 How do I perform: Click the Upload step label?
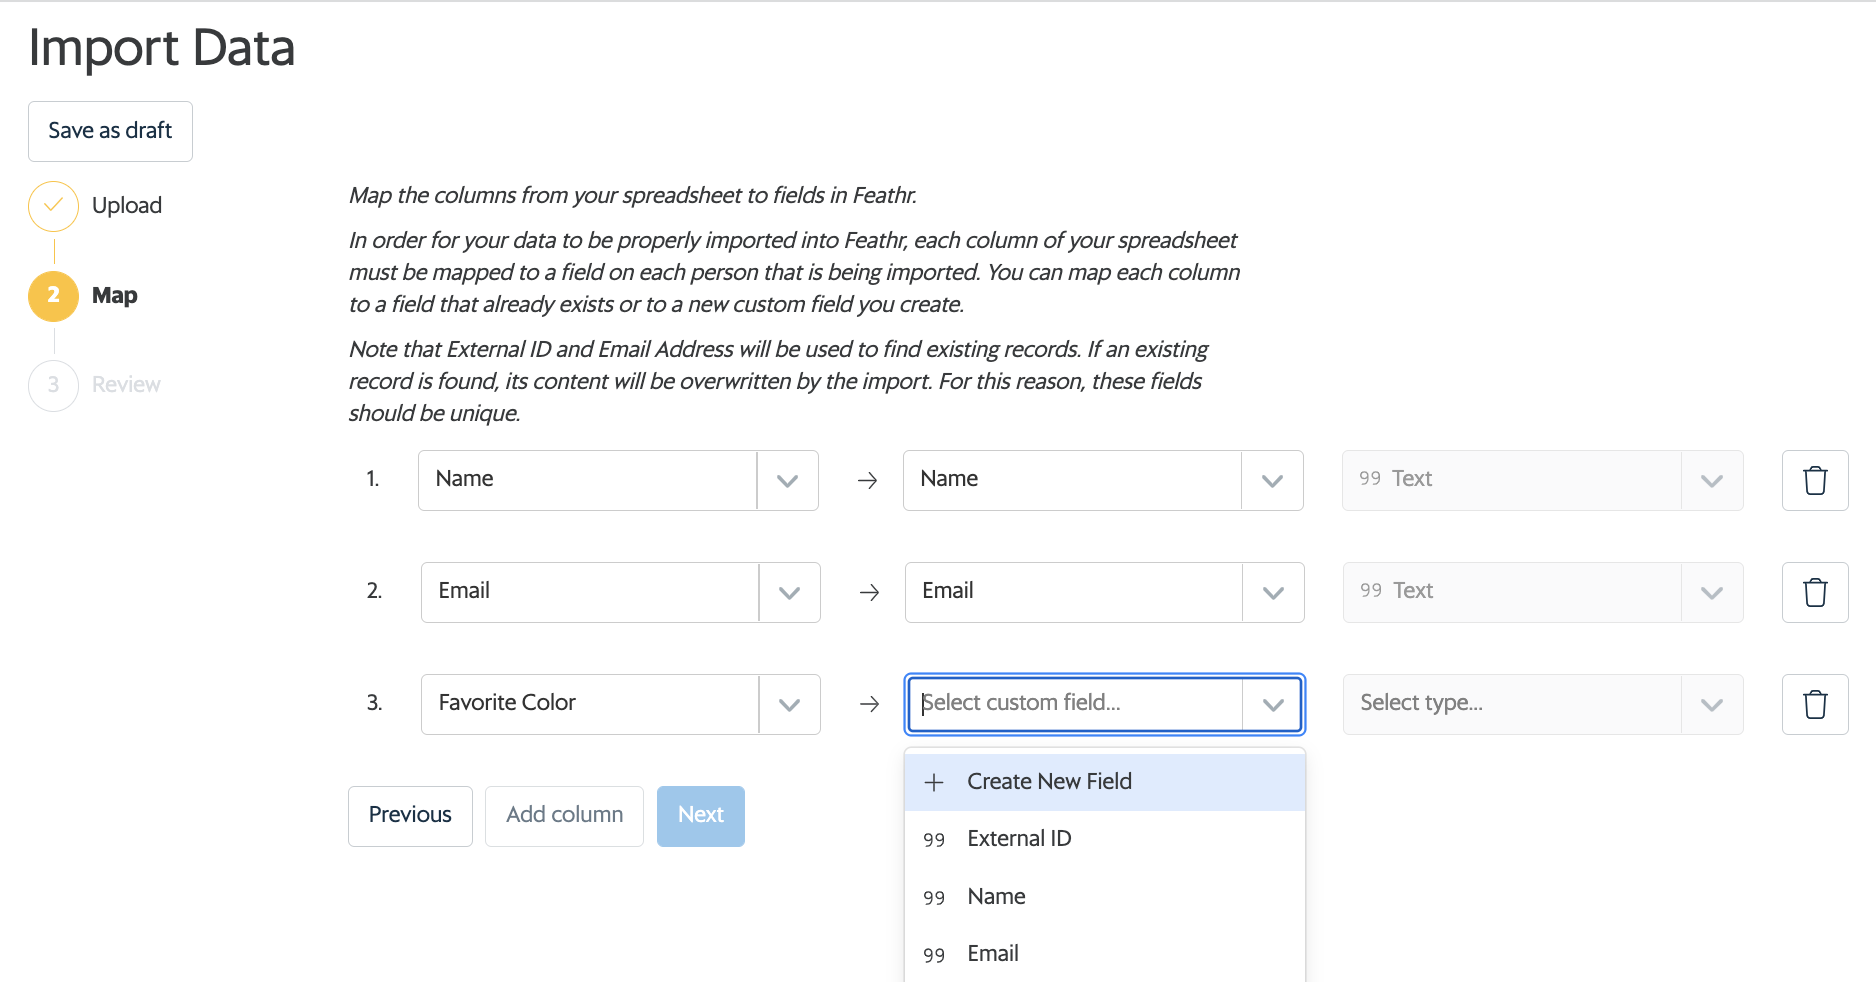[x=127, y=206]
